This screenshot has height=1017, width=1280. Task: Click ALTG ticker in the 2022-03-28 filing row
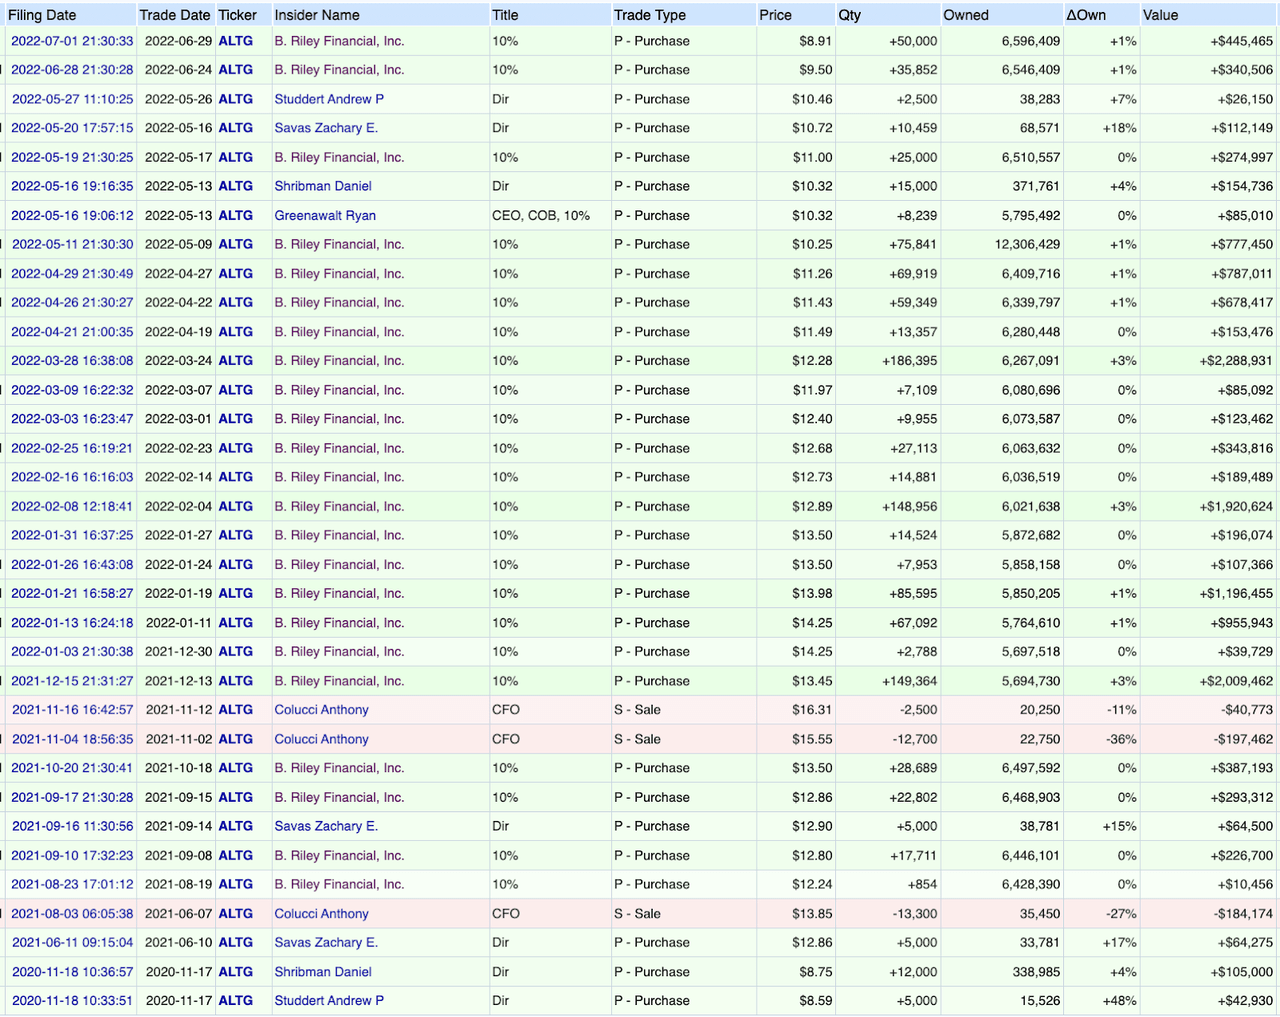pos(236,361)
